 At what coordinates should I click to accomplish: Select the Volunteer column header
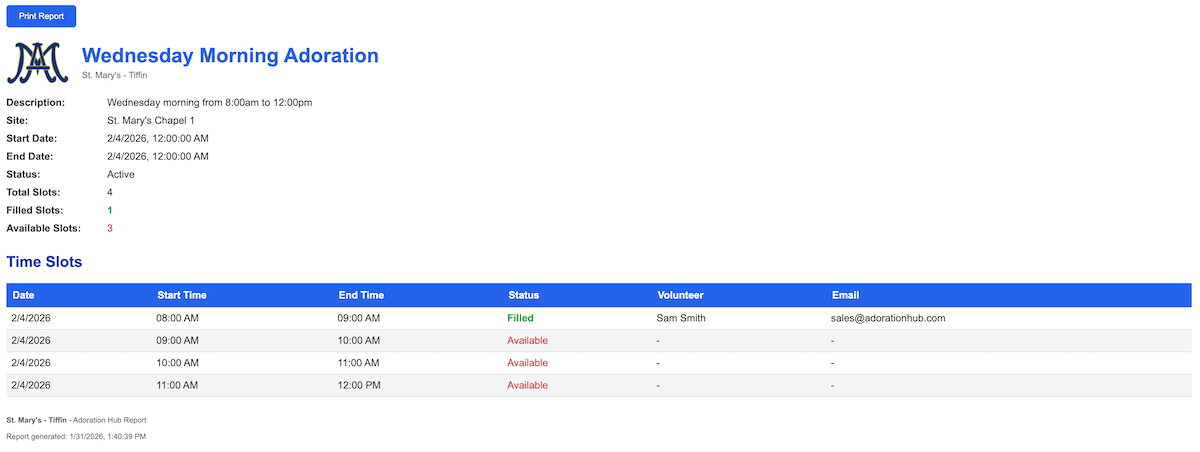click(x=680, y=295)
